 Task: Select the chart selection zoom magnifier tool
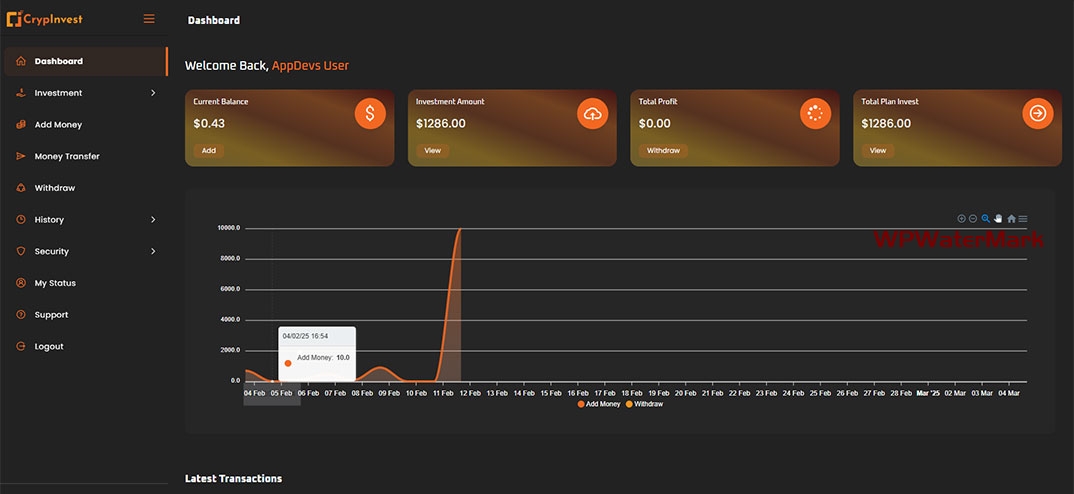click(x=986, y=218)
